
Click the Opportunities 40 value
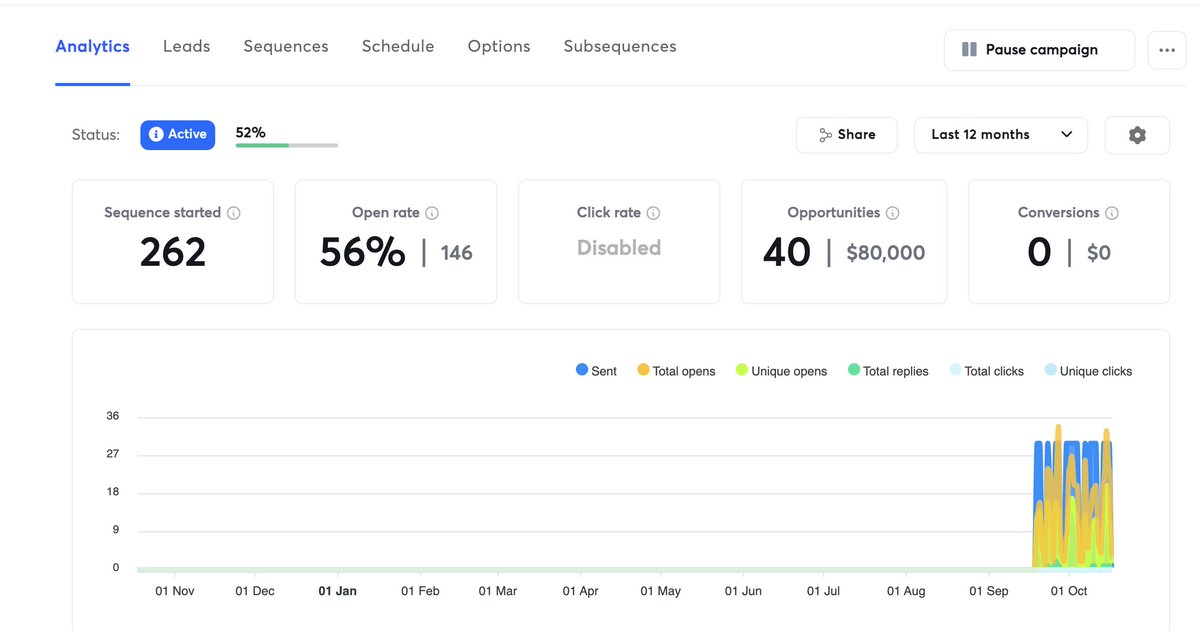[786, 252]
